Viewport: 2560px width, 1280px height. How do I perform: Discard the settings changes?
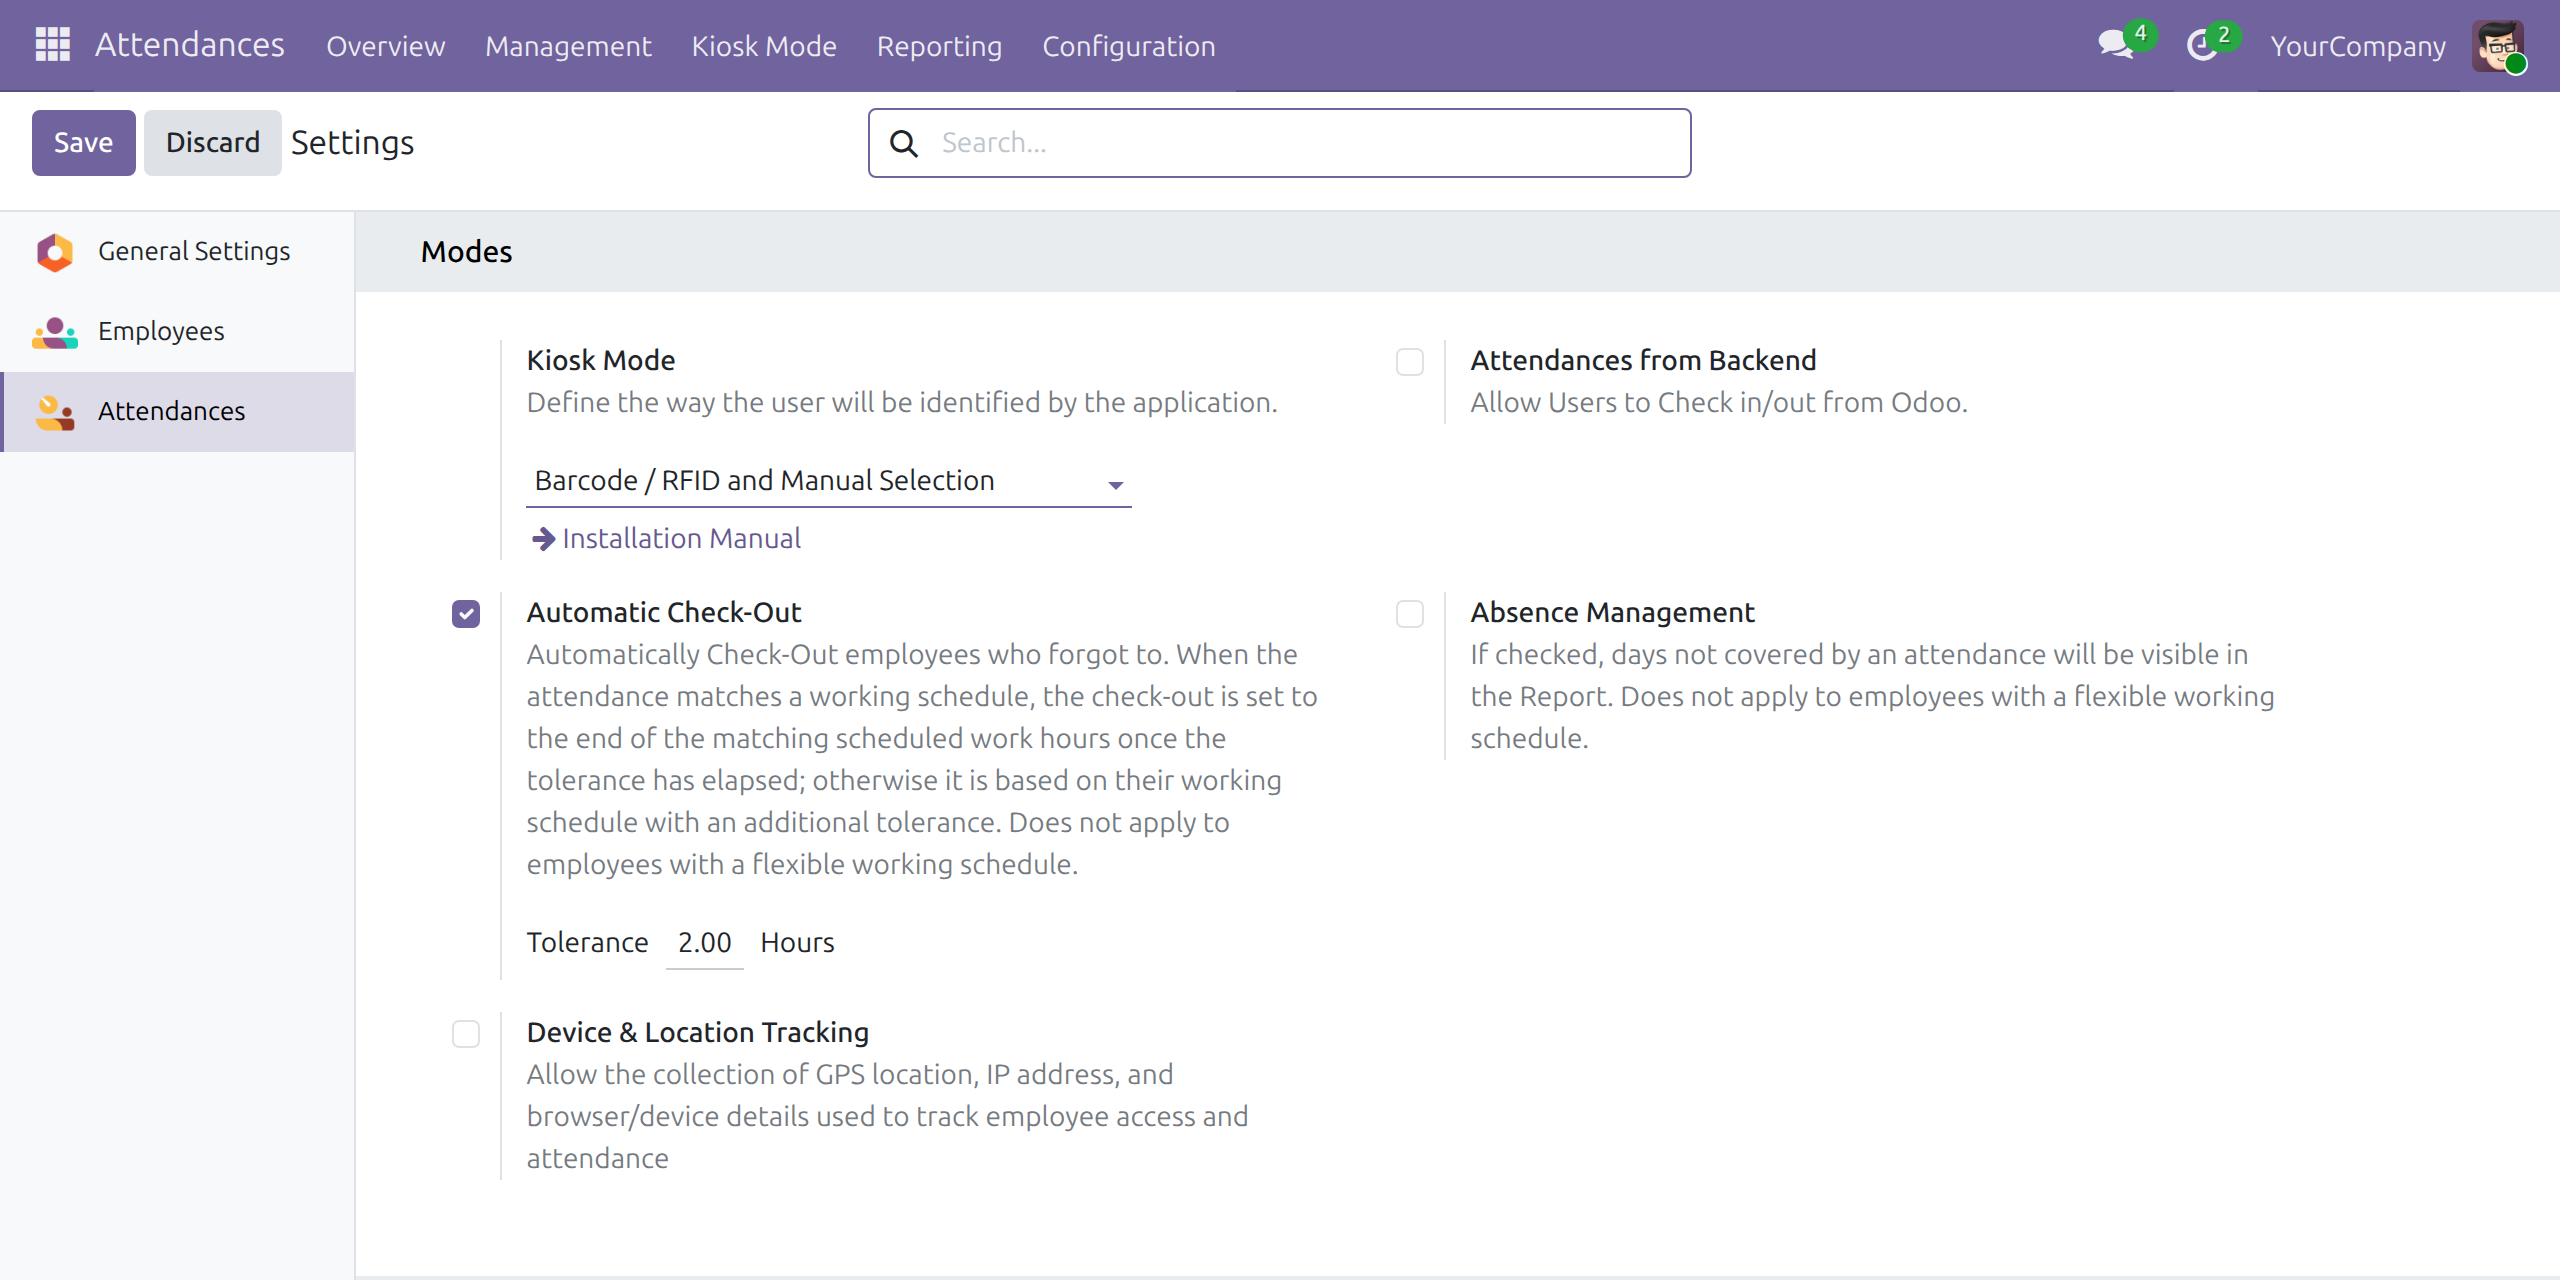coord(213,143)
